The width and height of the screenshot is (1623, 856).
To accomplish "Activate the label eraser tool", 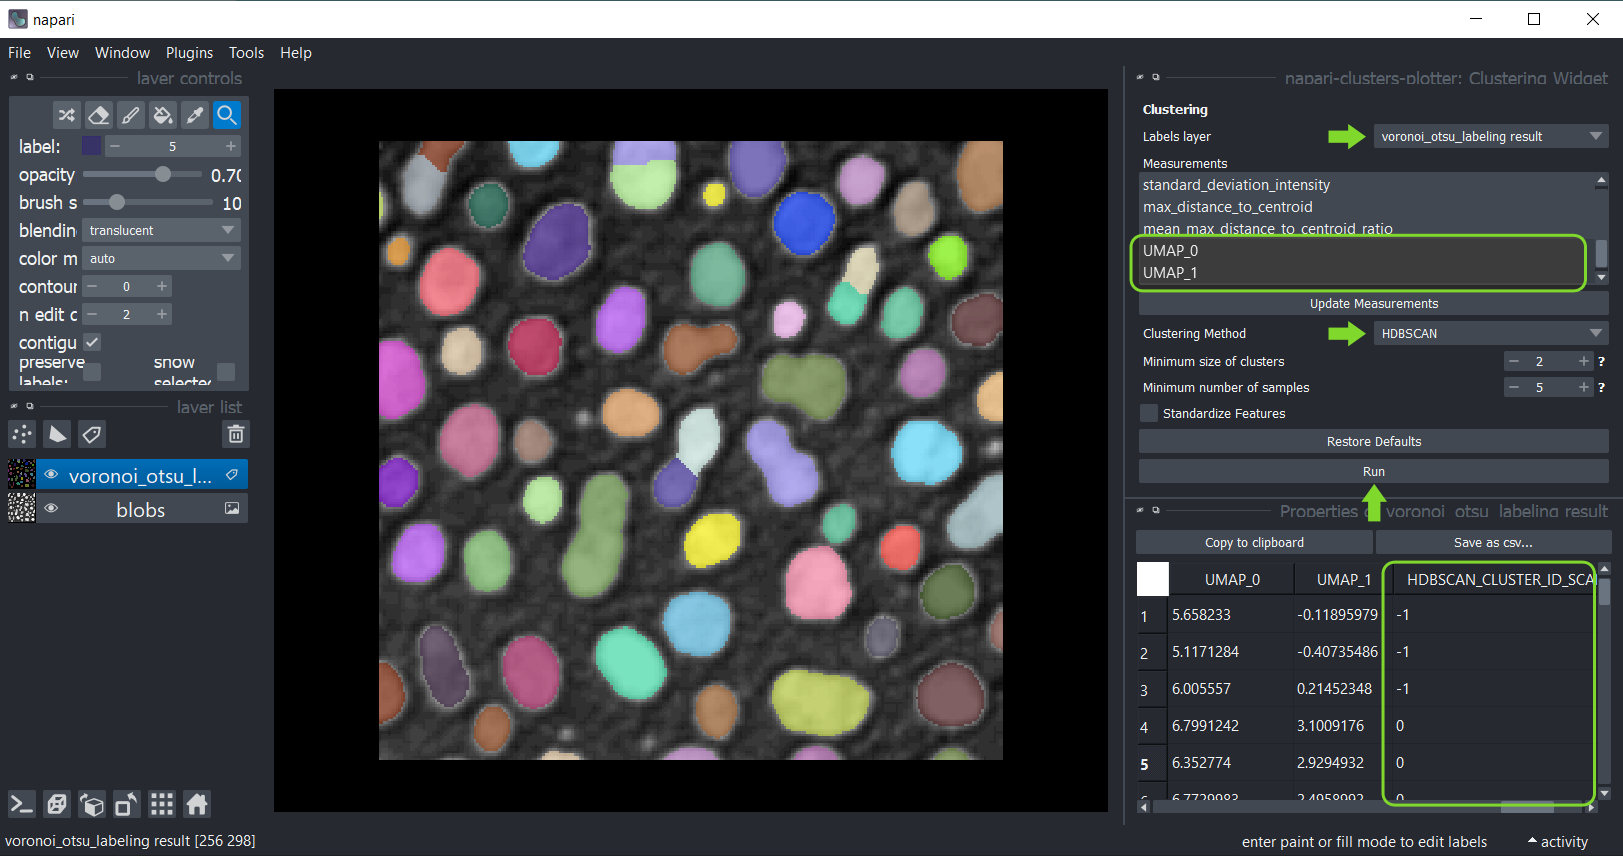I will (x=98, y=115).
